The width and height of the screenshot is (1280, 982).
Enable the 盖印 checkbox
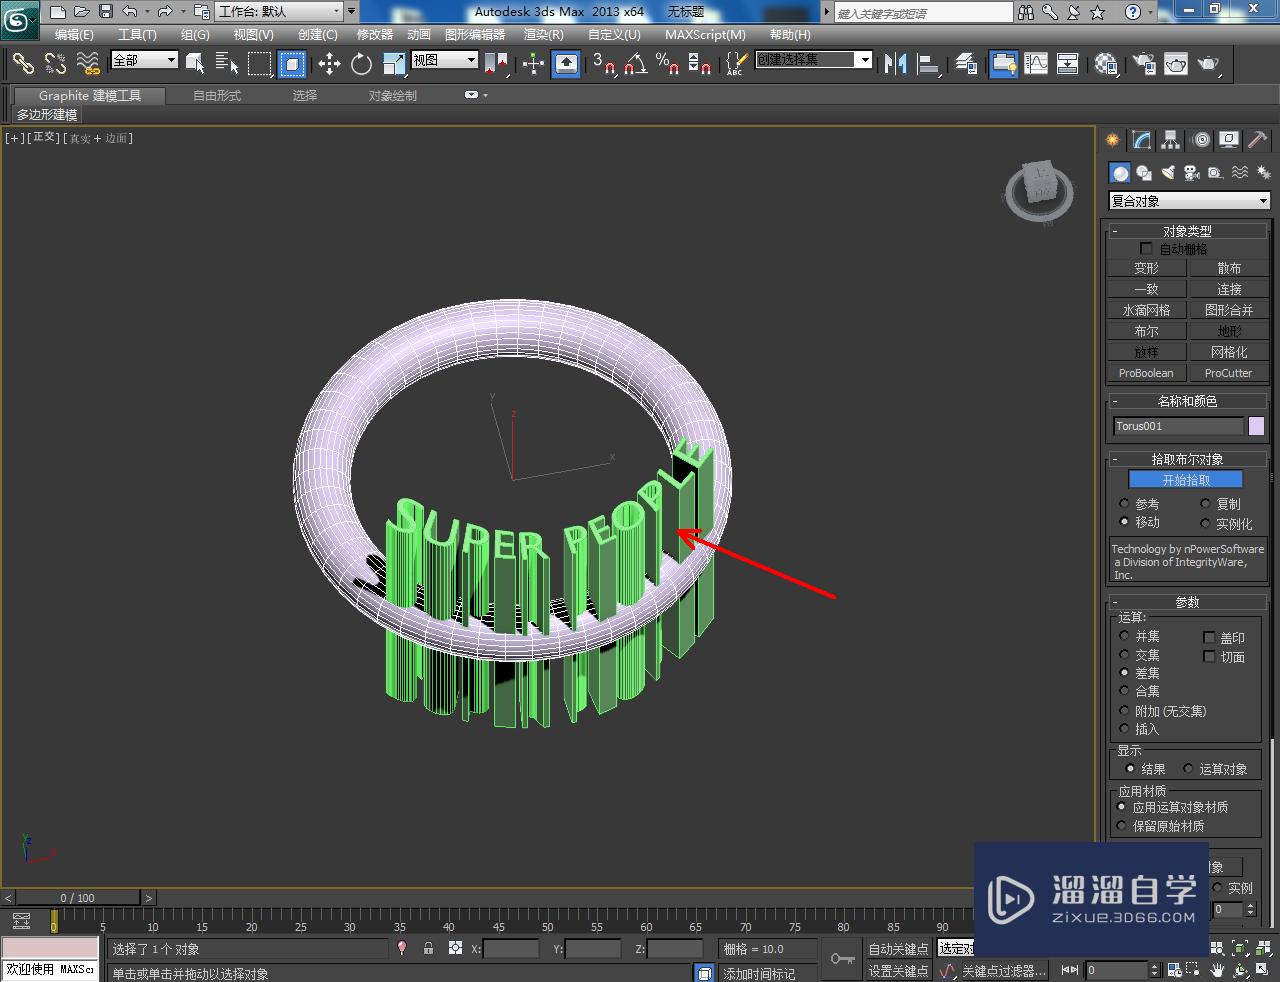pyautogui.click(x=1209, y=637)
